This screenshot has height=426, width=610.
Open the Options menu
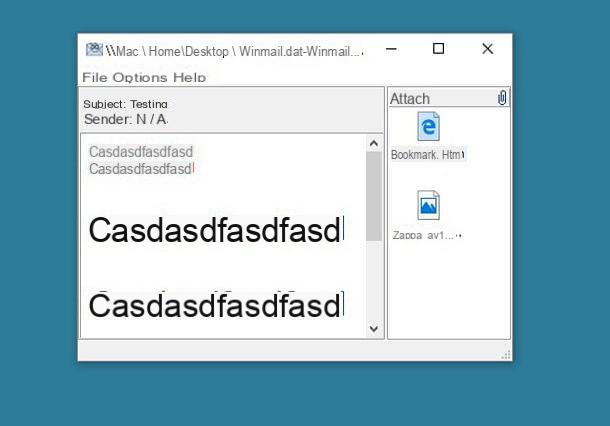pos(140,77)
